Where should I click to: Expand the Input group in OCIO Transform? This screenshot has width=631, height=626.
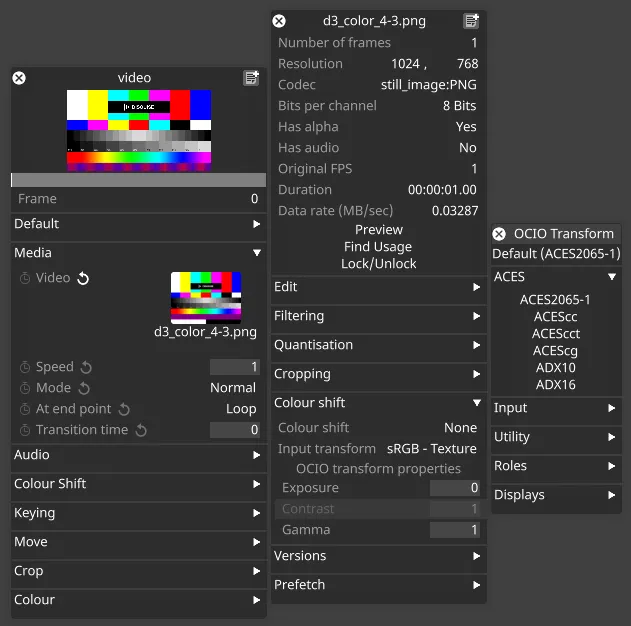[x=556, y=408]
